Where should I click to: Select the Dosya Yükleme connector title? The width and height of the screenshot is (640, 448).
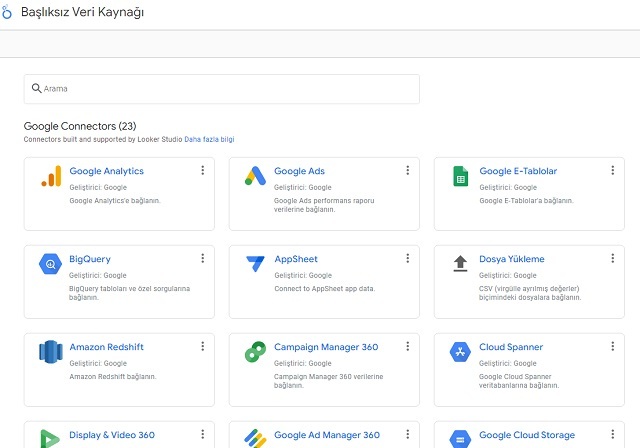pos(512,259)
